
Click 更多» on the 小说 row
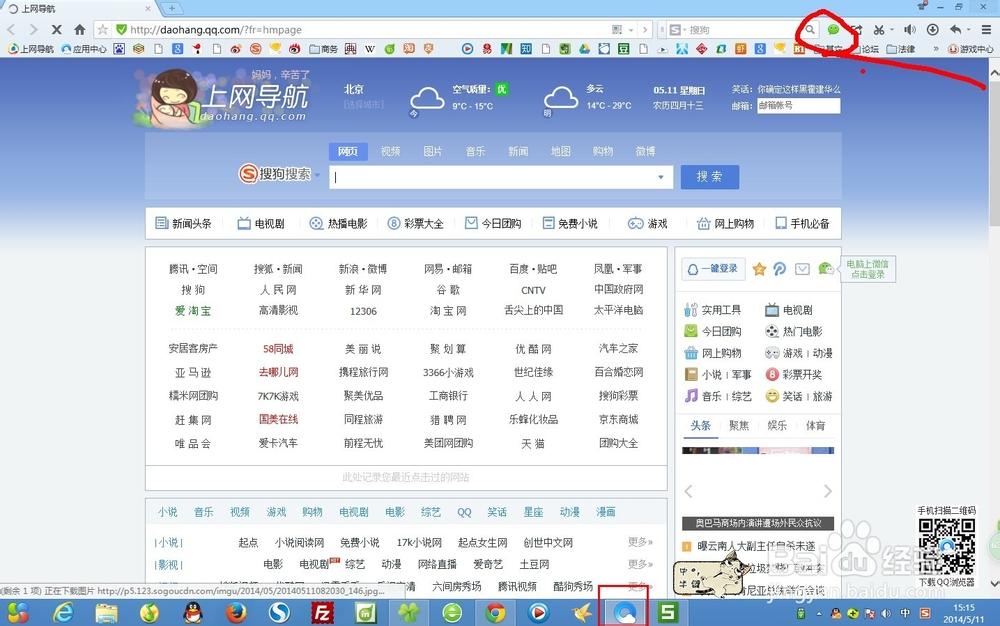pos(640,542)
